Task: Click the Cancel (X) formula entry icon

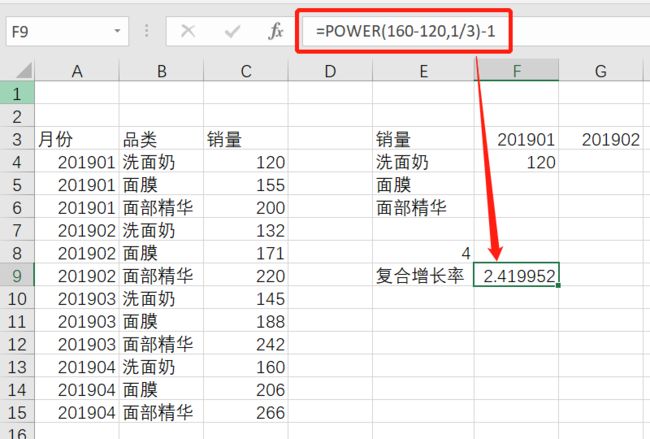Action: pyautogui.click(x=188, y=31)
